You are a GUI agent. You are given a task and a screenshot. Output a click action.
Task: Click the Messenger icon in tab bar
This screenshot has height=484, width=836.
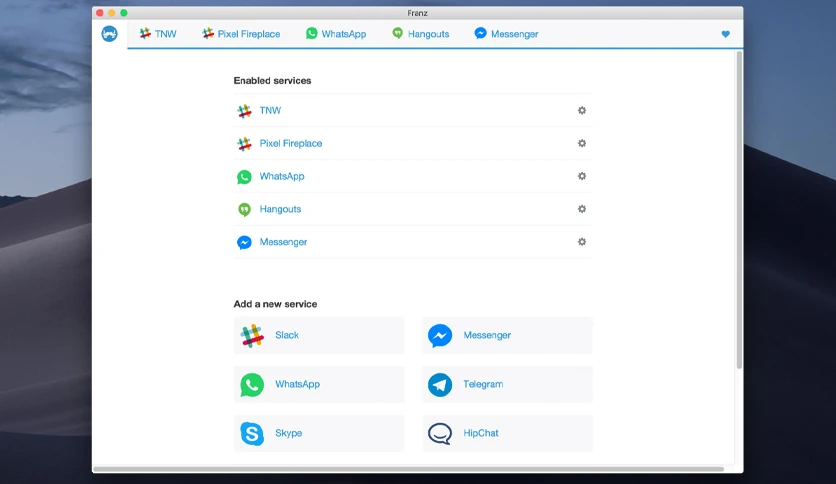(x=480, y=34)
